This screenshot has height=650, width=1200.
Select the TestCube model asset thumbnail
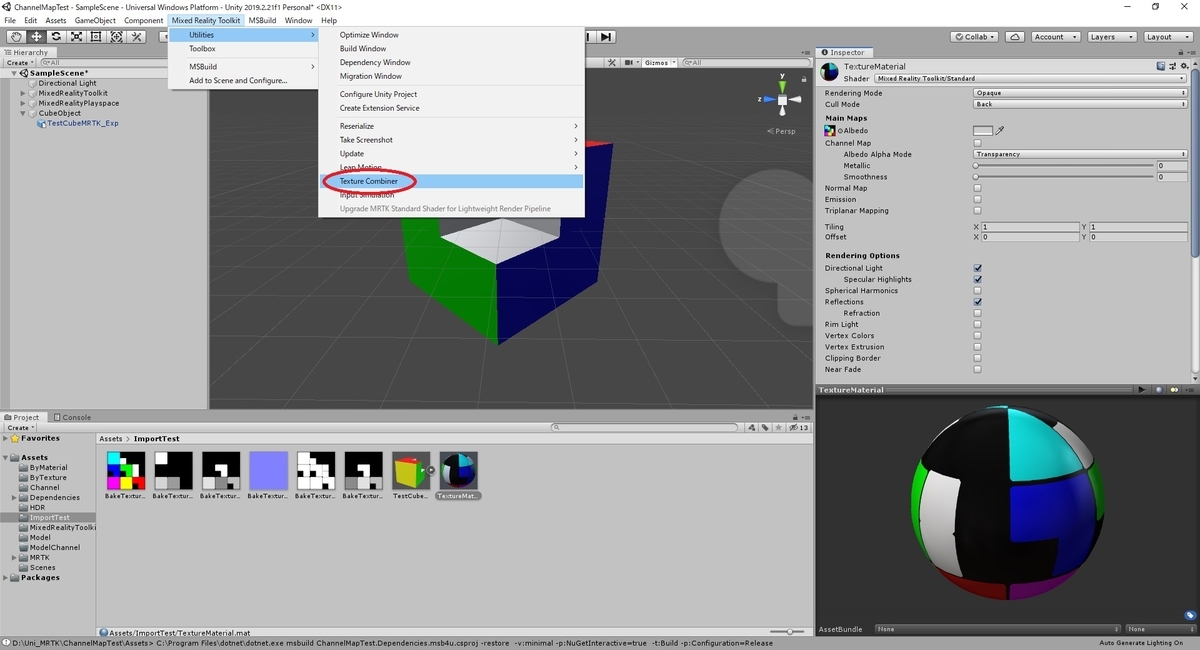tap(411, 471)
